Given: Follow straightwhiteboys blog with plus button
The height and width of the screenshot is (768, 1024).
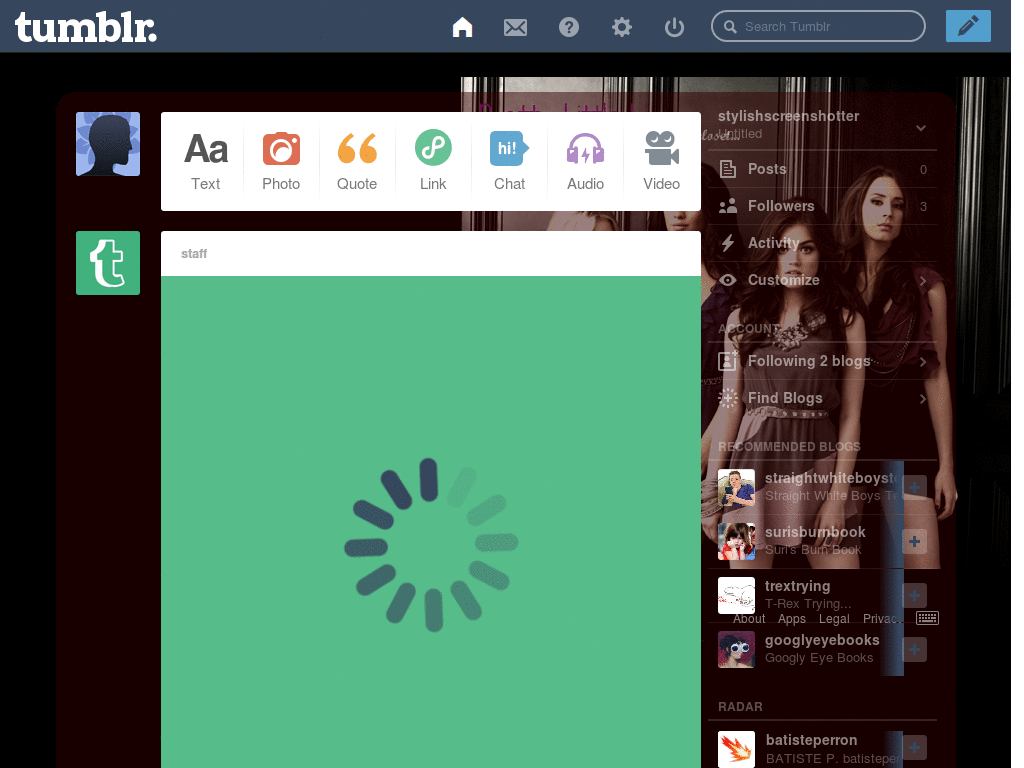Looking at the screenshot, I should [914, 487].
